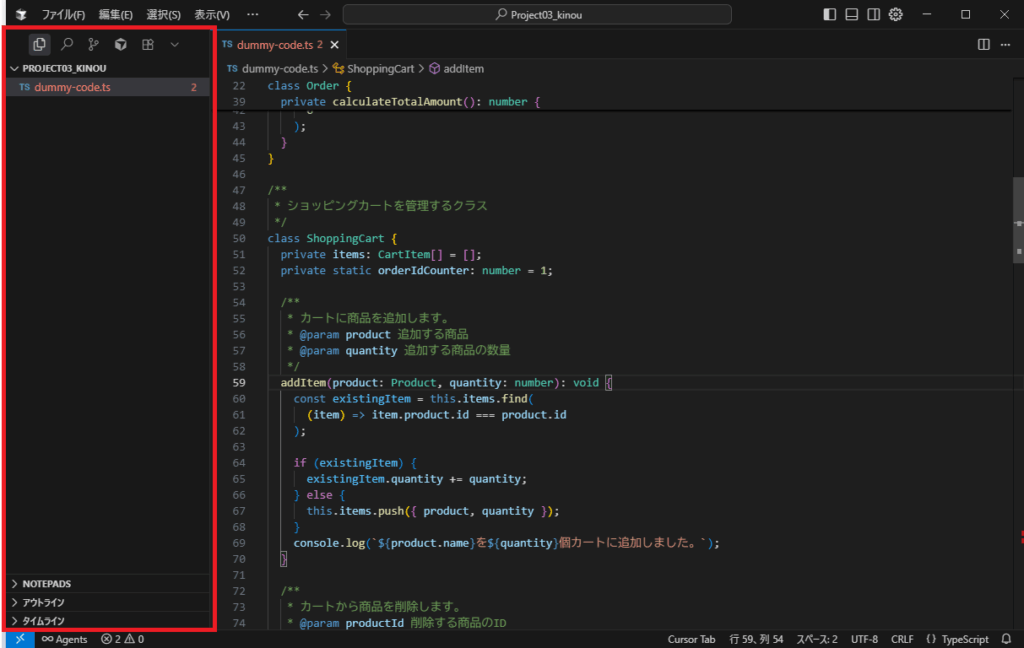Click the console.log statement on line 69

pos(506,543)
